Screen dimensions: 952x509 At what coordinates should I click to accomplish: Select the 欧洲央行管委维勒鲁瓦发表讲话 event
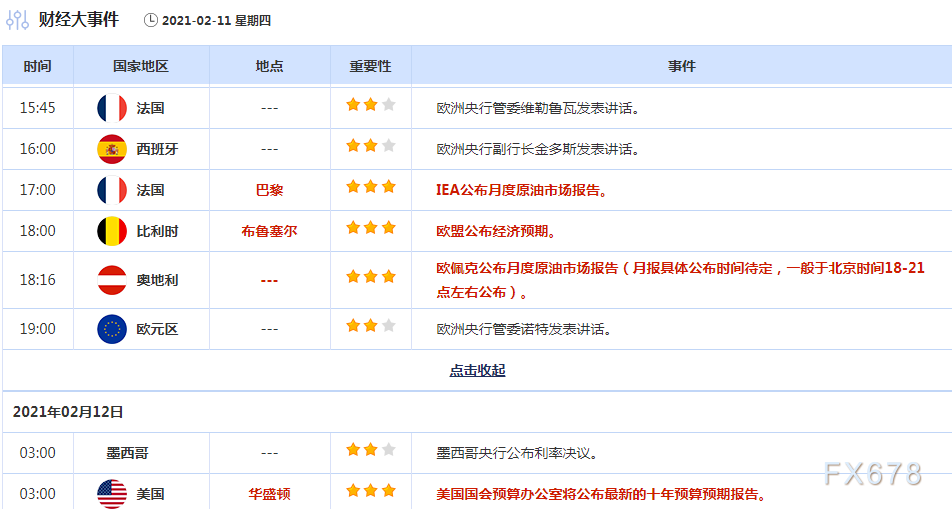tap(537, 108)
